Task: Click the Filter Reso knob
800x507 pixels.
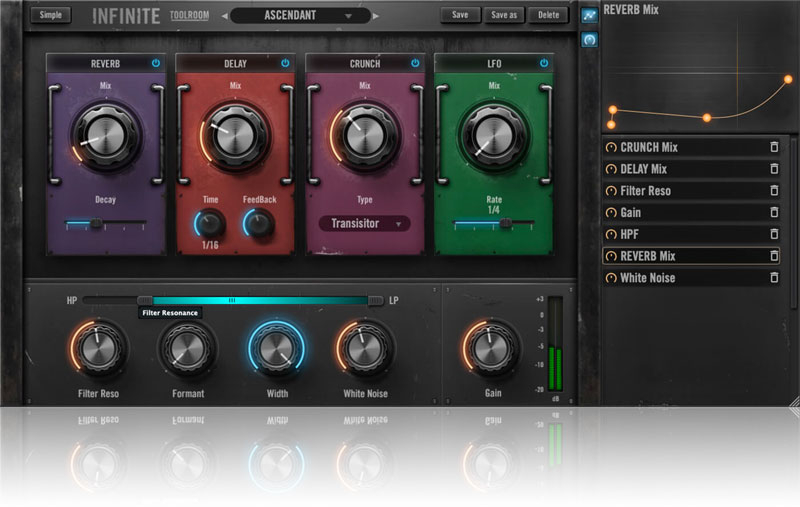Action: point(98,349)
